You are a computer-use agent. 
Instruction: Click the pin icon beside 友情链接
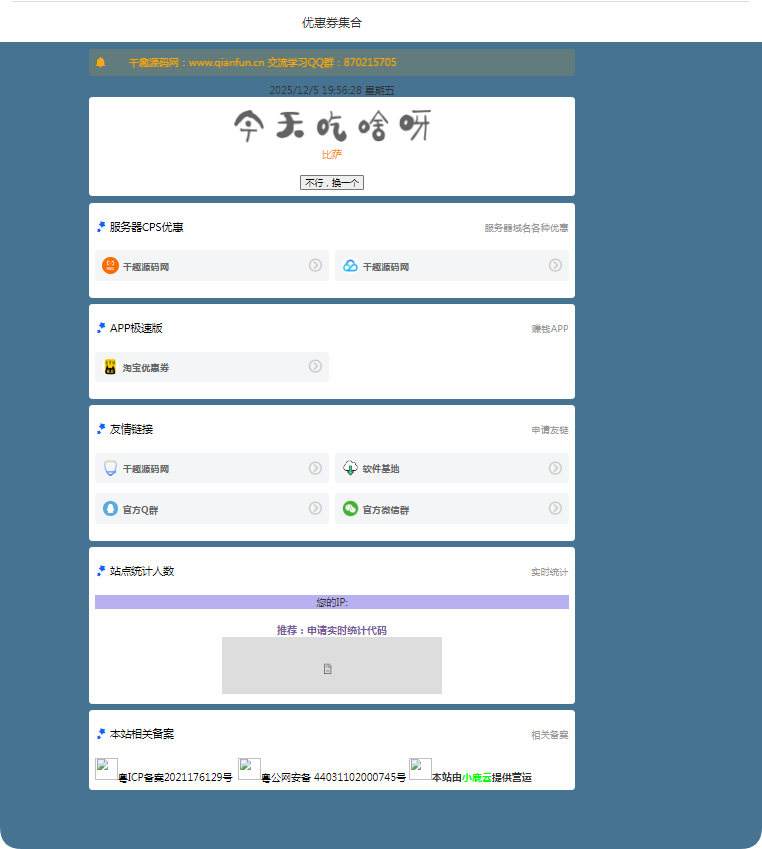(x=101, y=429)
